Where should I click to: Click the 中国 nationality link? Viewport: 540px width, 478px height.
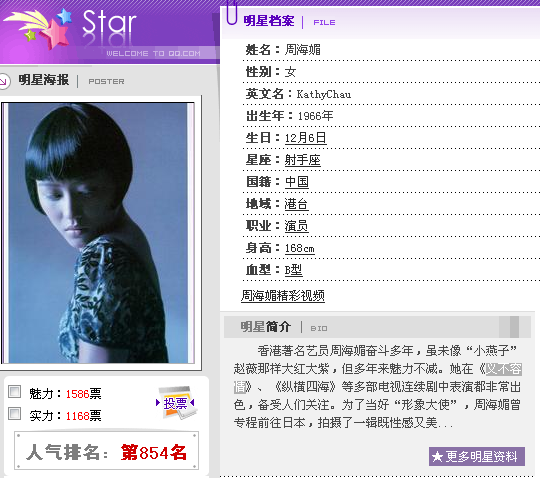click(297, 182)
